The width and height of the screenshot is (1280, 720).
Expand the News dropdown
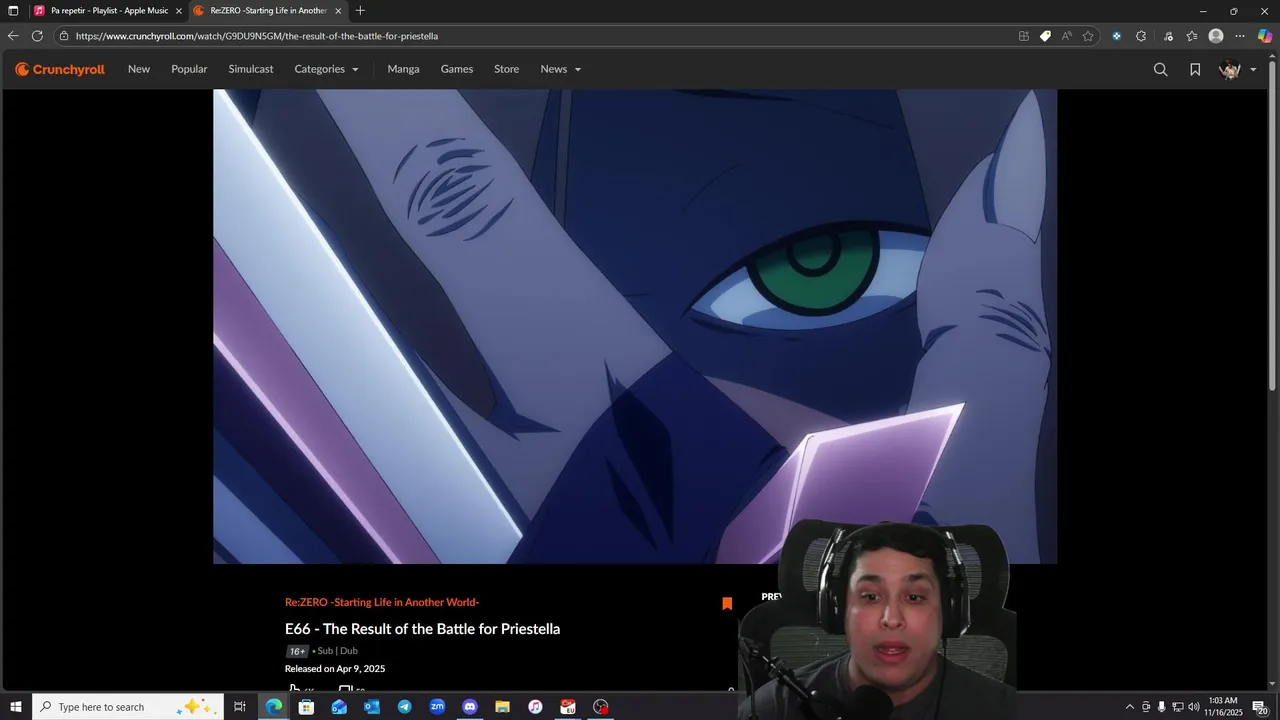click(560, 69)
